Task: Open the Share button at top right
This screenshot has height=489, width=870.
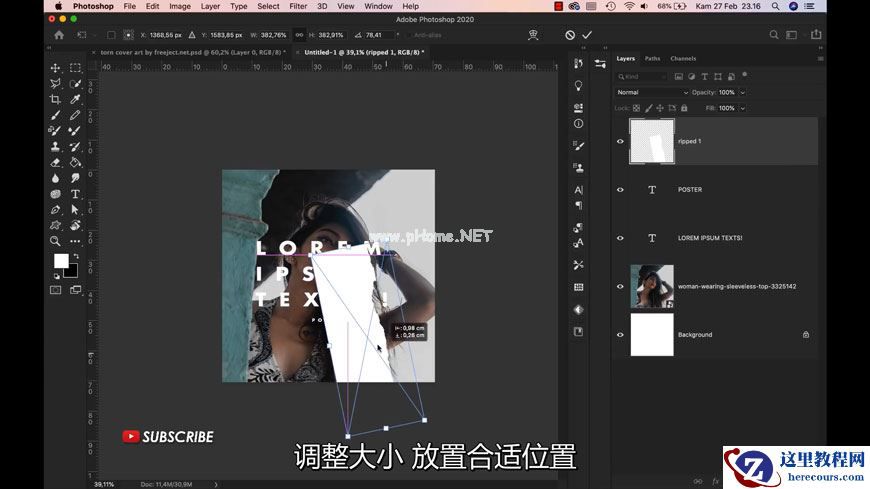Action: coord(816,34)
